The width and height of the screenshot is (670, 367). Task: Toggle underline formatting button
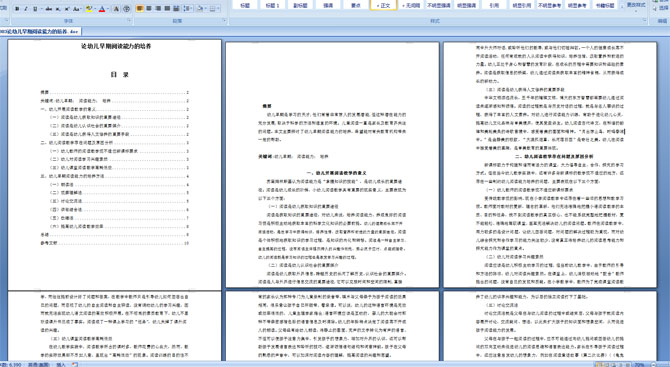pyautogui.click(x=35, y=9)
